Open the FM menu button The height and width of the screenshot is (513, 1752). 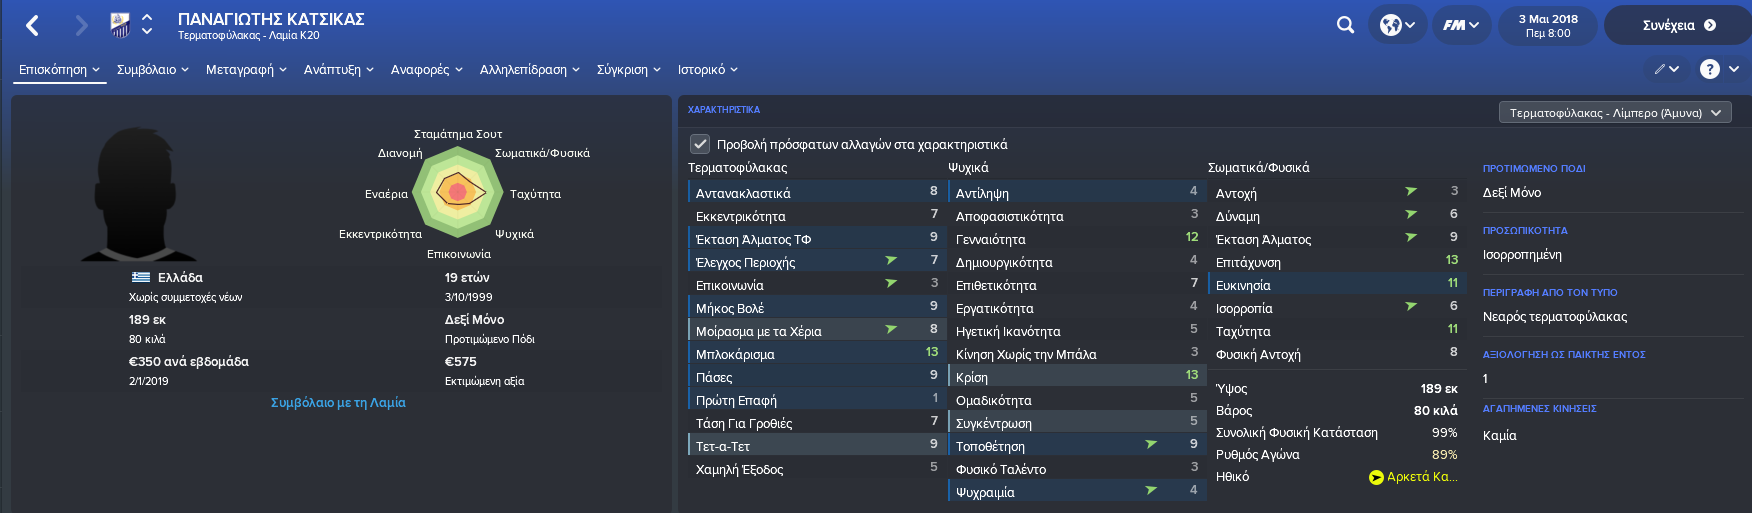1461,25
